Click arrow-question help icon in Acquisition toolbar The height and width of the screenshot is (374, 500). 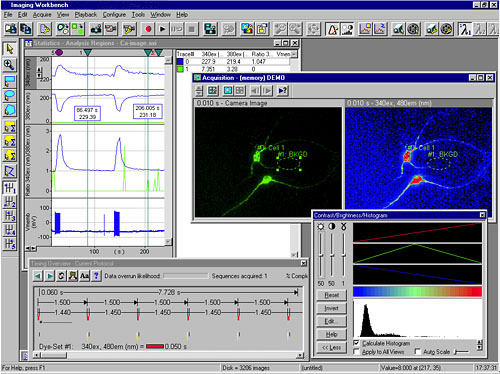[x=283, y=90]
